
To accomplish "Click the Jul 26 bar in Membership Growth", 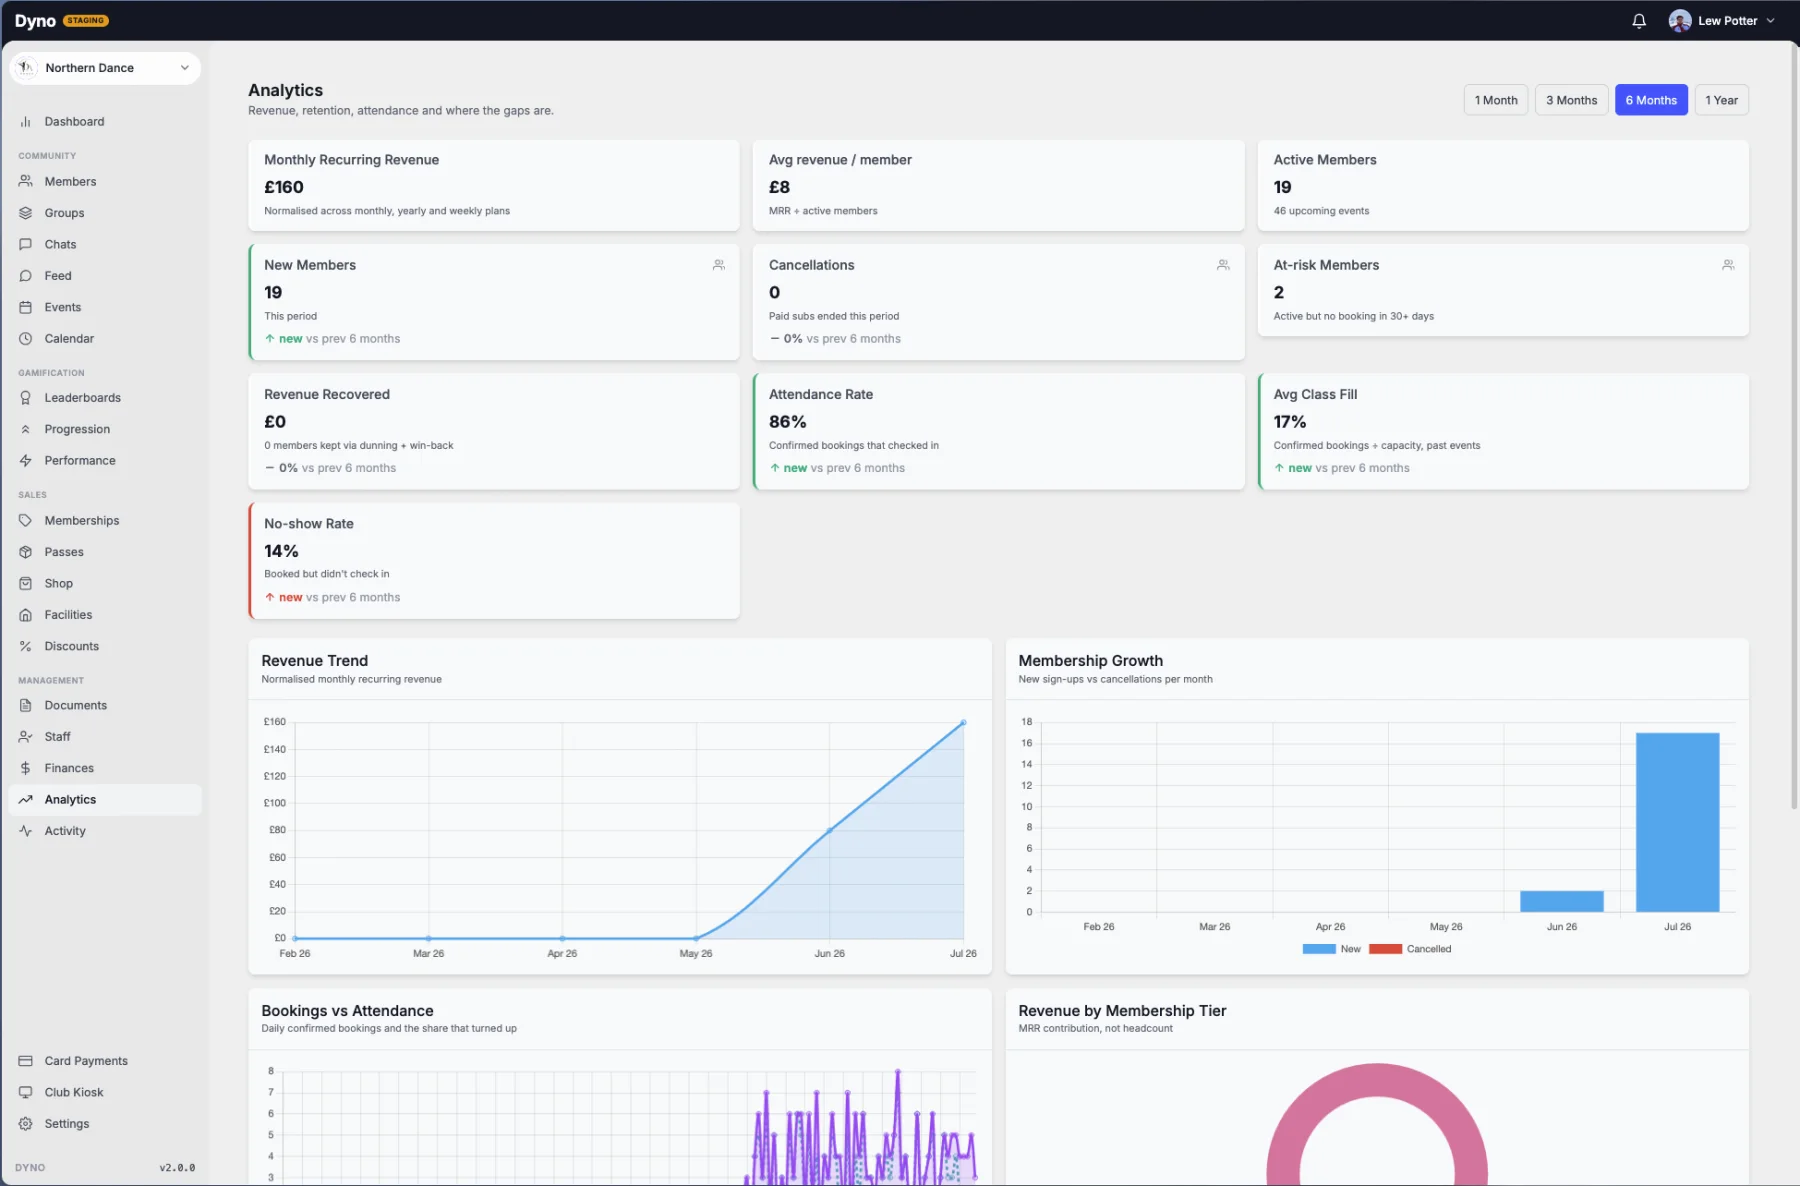I will pos(1677,822).
